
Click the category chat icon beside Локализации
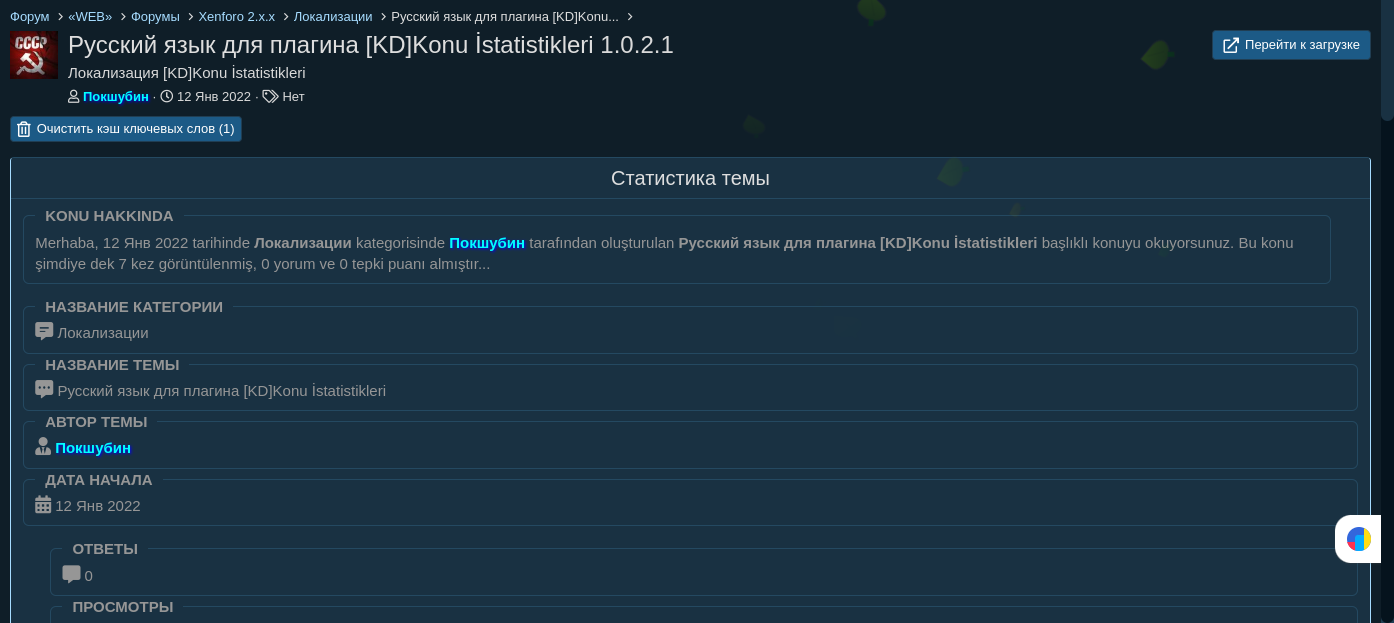click(44, 332)
